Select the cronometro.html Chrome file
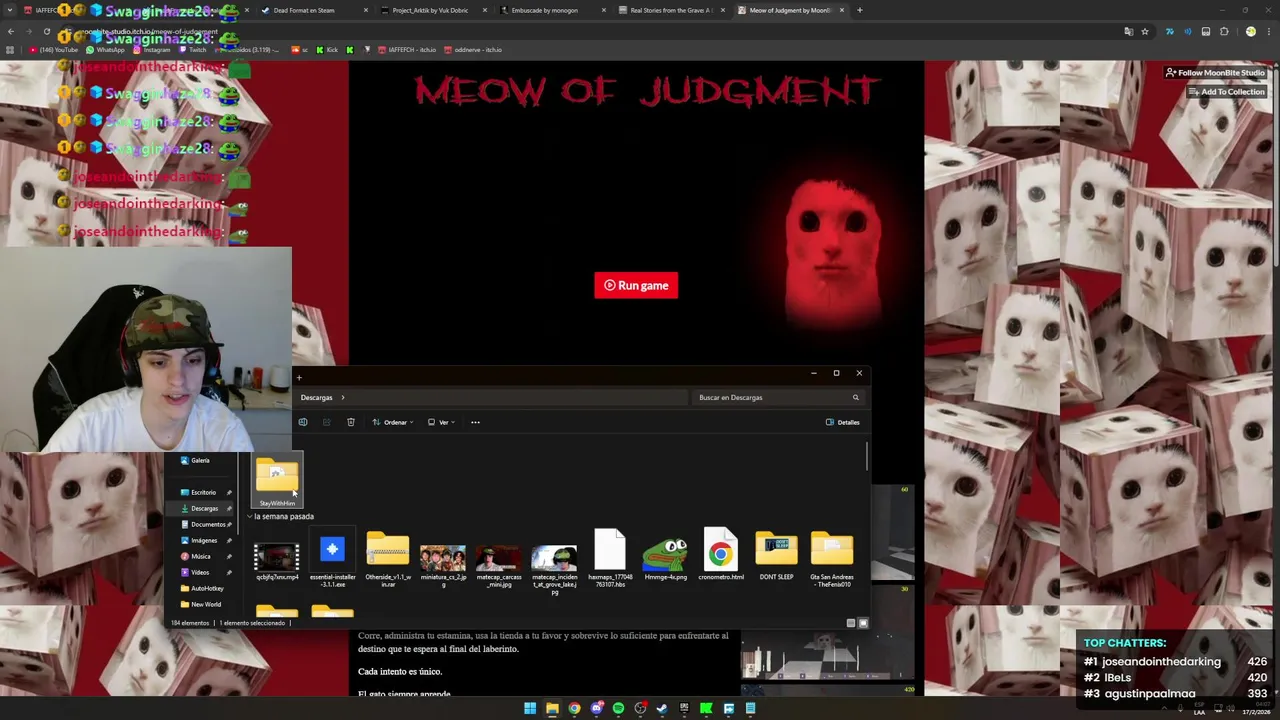 tap(721, 555)
